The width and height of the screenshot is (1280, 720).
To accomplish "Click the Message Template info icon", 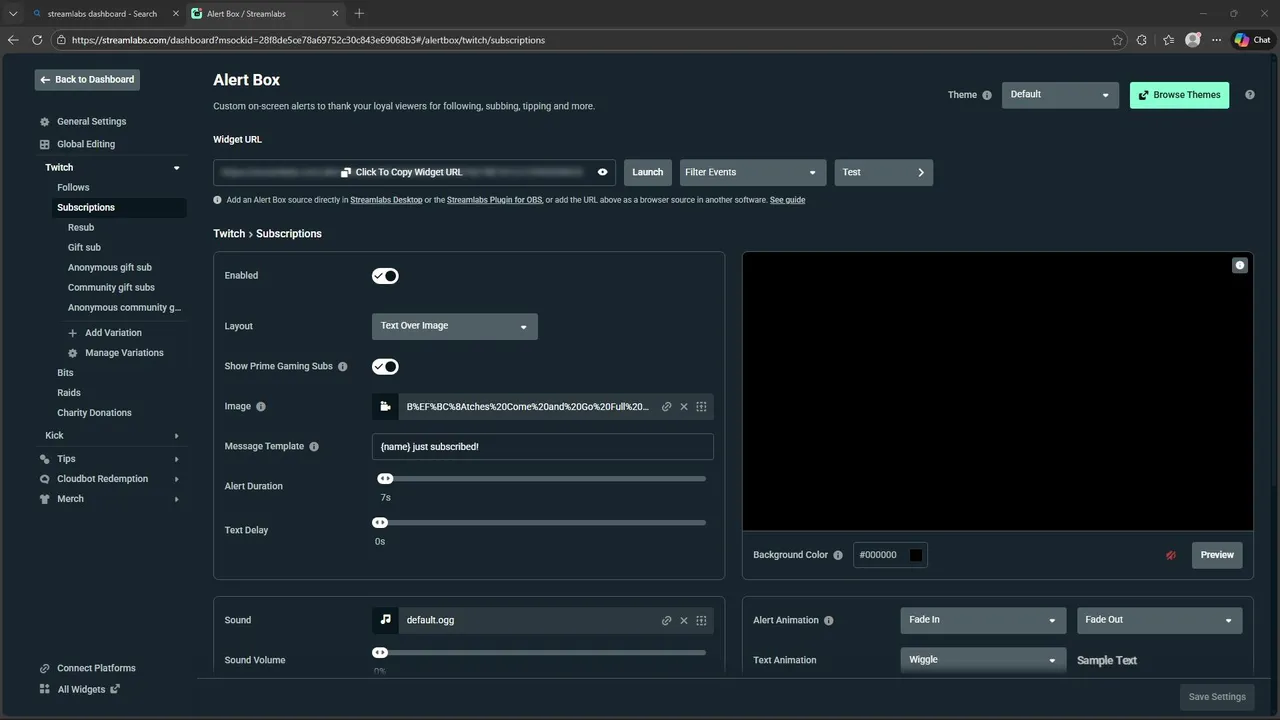I will (314, 447).
